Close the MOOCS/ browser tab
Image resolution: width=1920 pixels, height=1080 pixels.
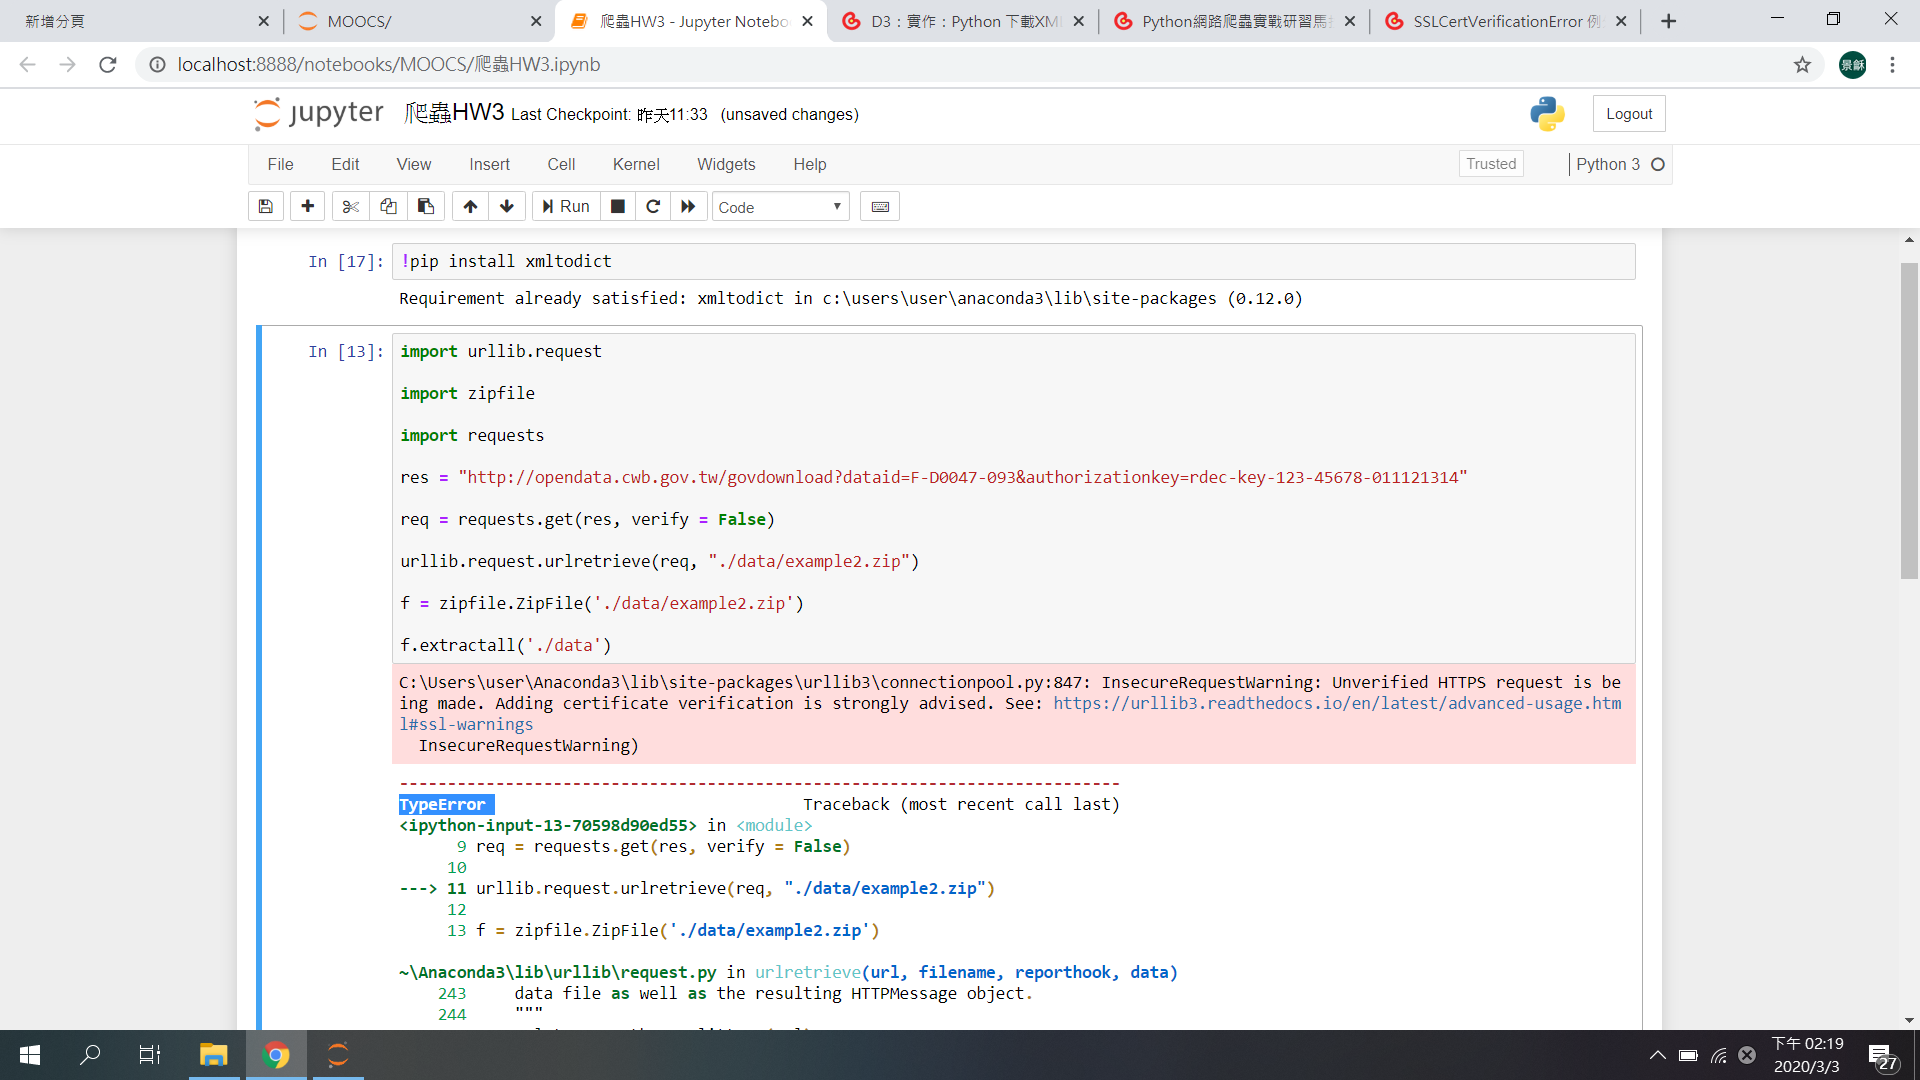[x=536, y=21]
